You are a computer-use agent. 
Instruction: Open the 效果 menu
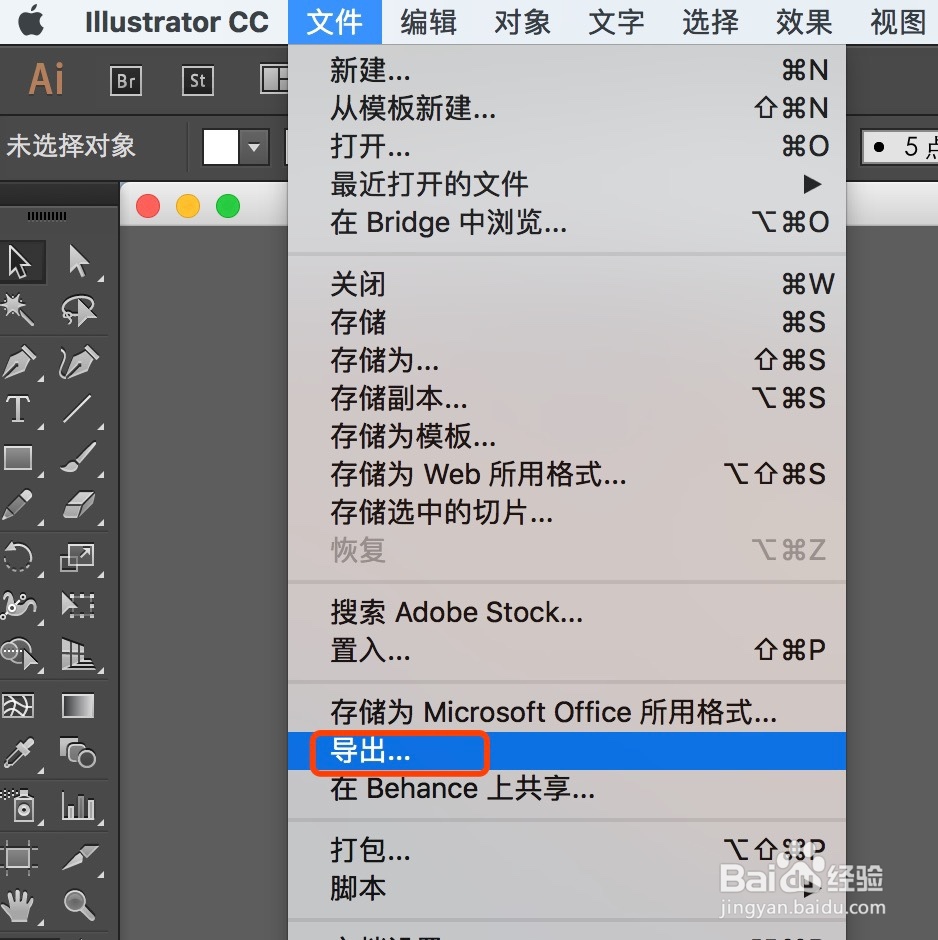point(804,22)
